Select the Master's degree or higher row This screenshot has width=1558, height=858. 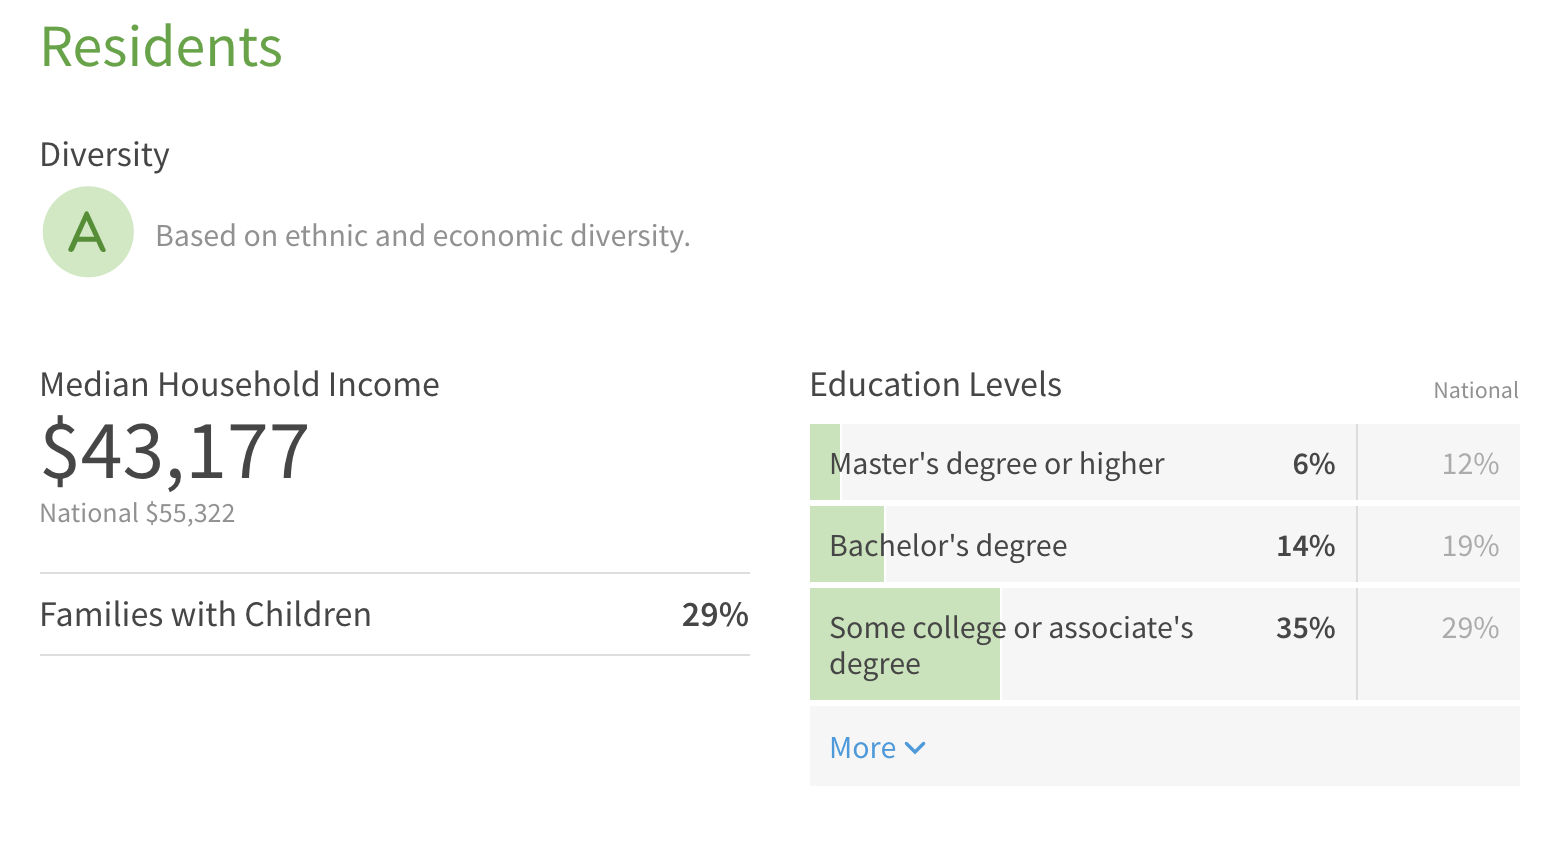point(1164,462)
